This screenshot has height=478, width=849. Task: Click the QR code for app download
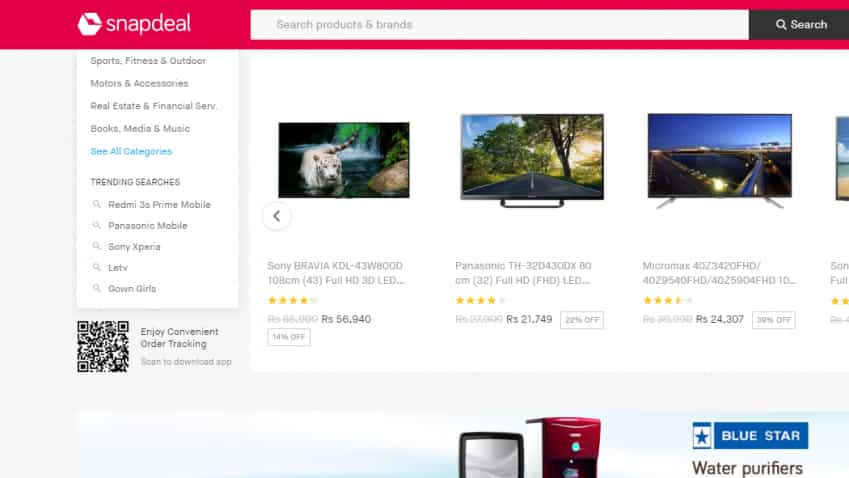[x=103, y=346]
